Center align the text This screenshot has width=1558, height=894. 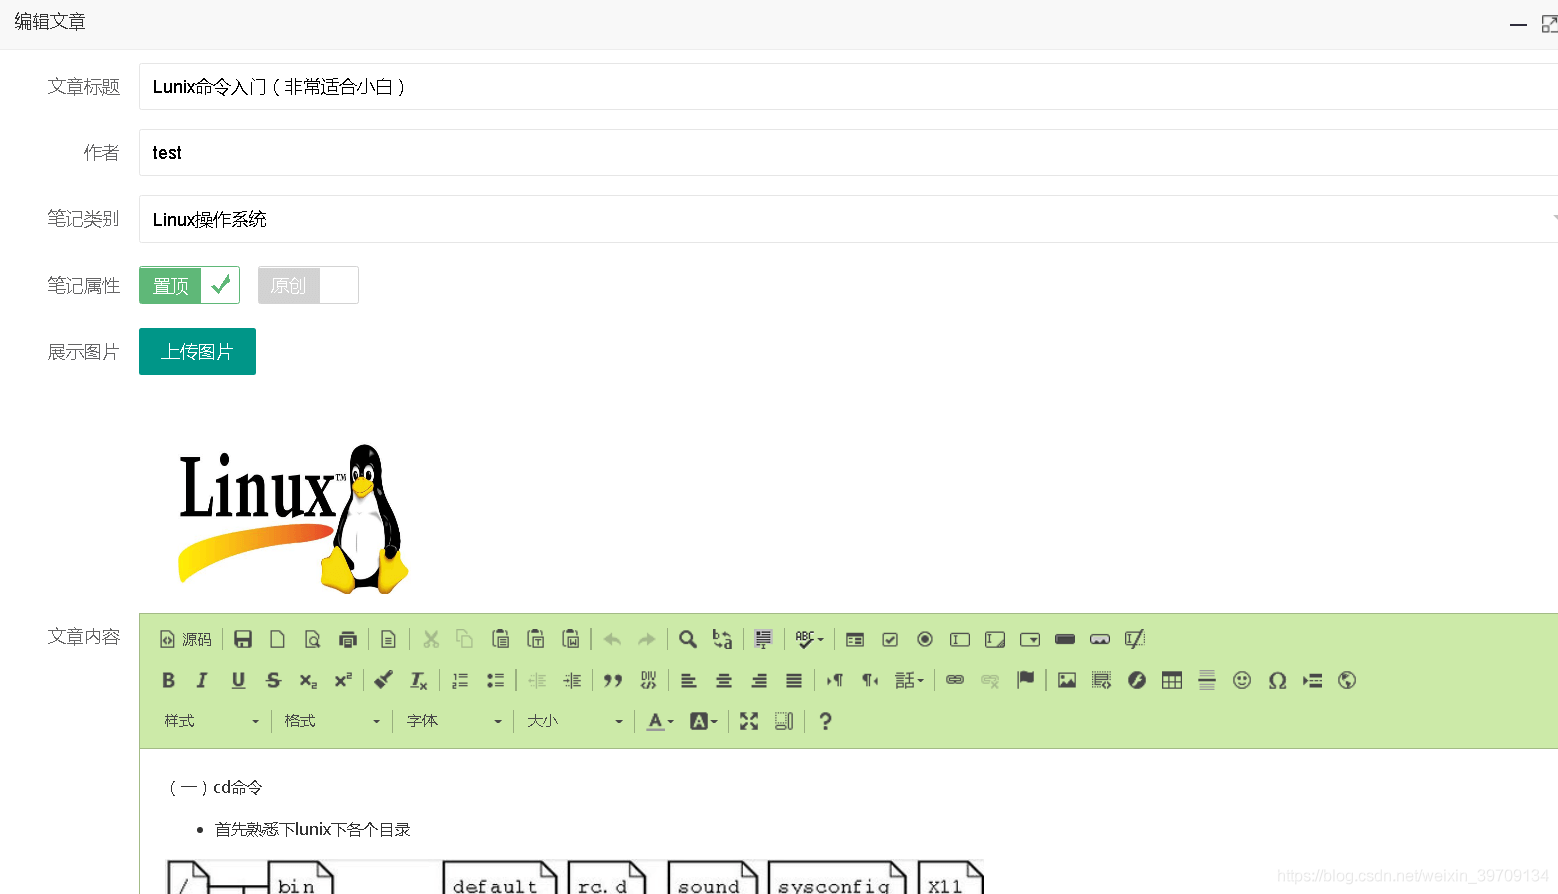click(724, 680)
